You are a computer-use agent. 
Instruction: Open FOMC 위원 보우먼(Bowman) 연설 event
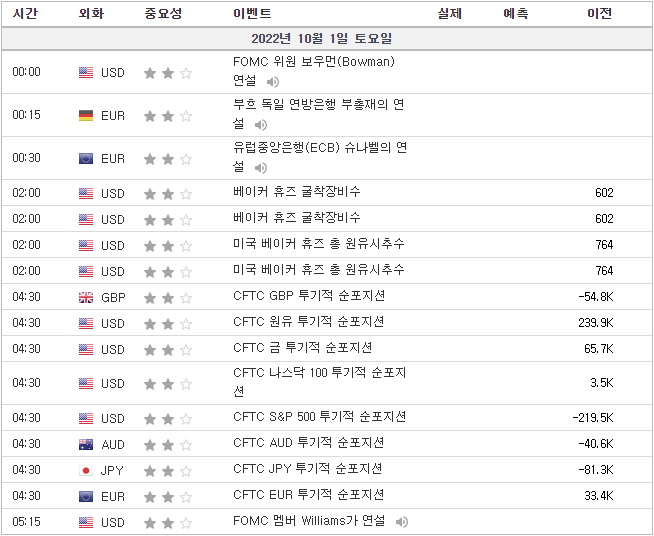[x=314, y=71]
